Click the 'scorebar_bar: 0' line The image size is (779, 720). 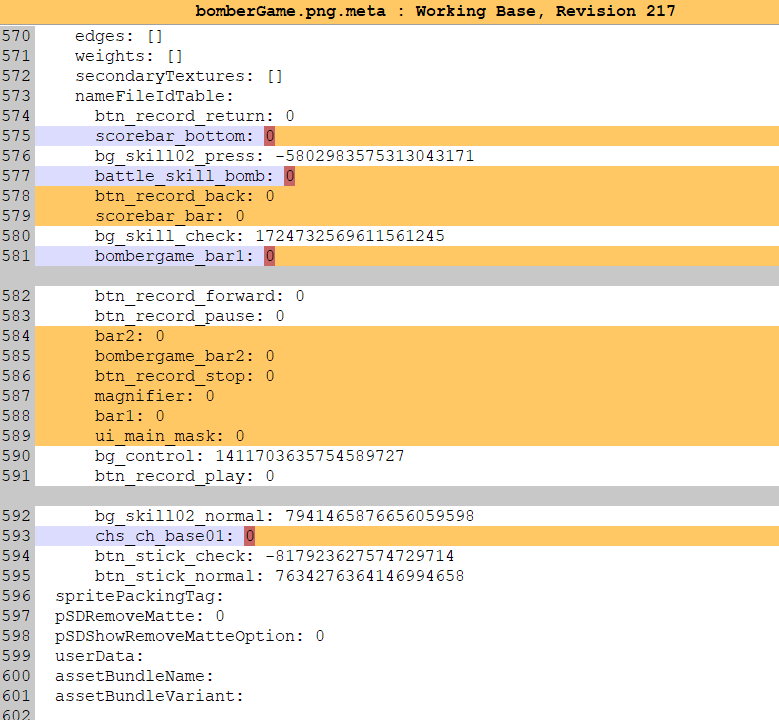point(169,216)
